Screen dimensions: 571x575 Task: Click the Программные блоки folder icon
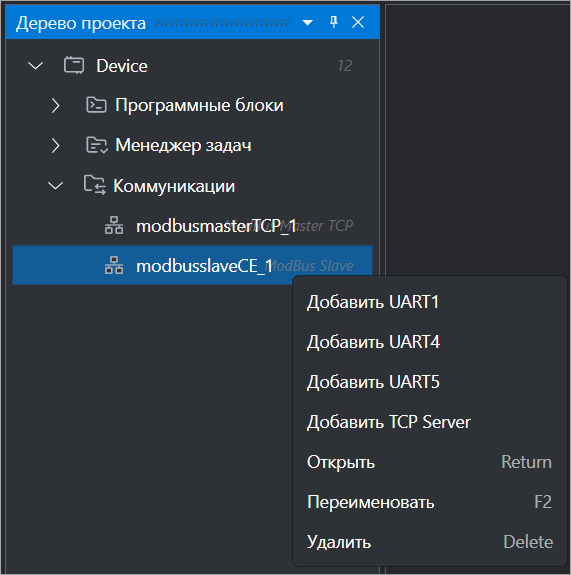click(x=96, y=105)
